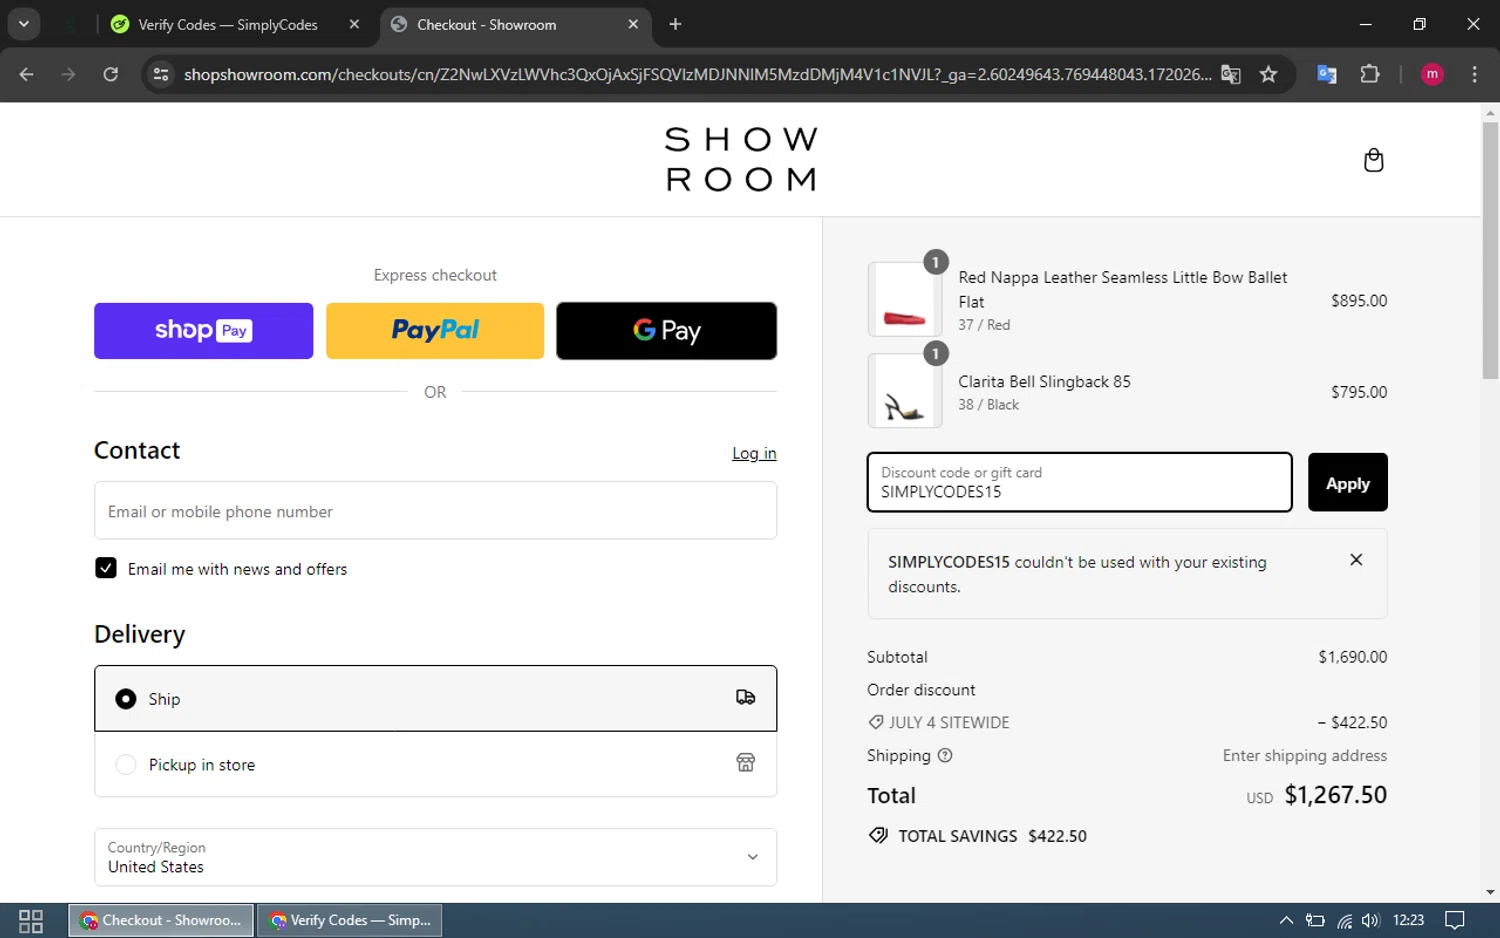
Task: Reload the checkout page
Action: [111, 74]
